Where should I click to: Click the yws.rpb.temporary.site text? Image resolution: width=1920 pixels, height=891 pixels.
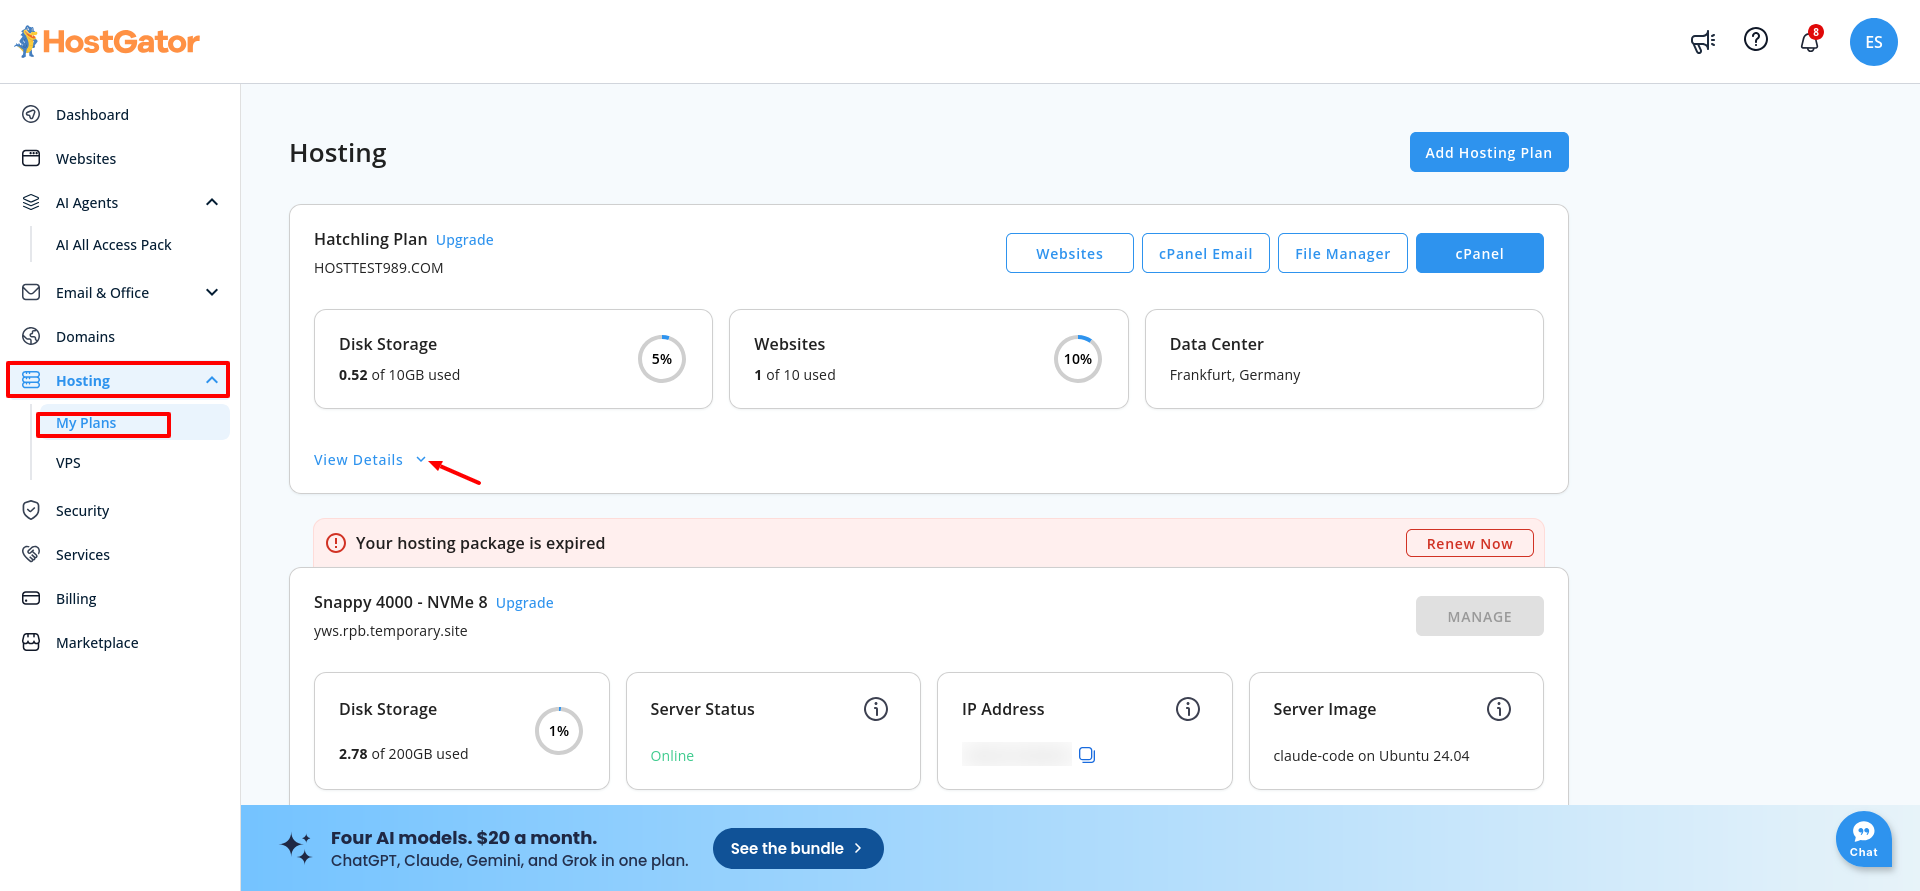tap(391, 631)
